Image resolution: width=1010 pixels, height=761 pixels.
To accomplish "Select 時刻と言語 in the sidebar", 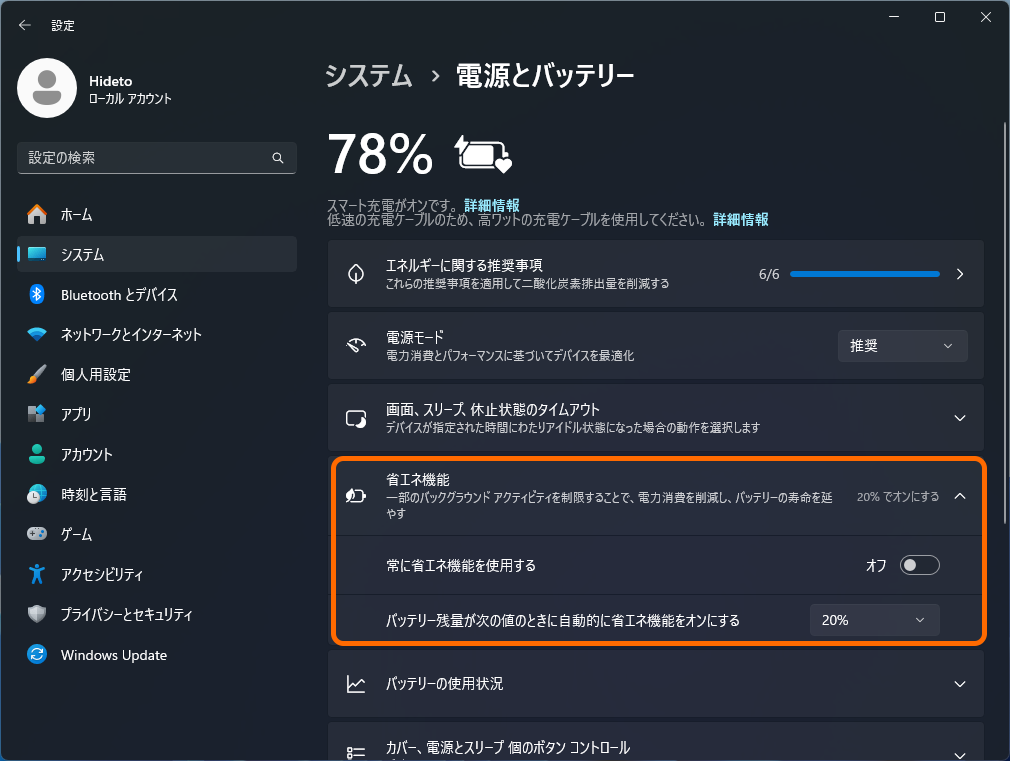I will [x=90, y=494].
